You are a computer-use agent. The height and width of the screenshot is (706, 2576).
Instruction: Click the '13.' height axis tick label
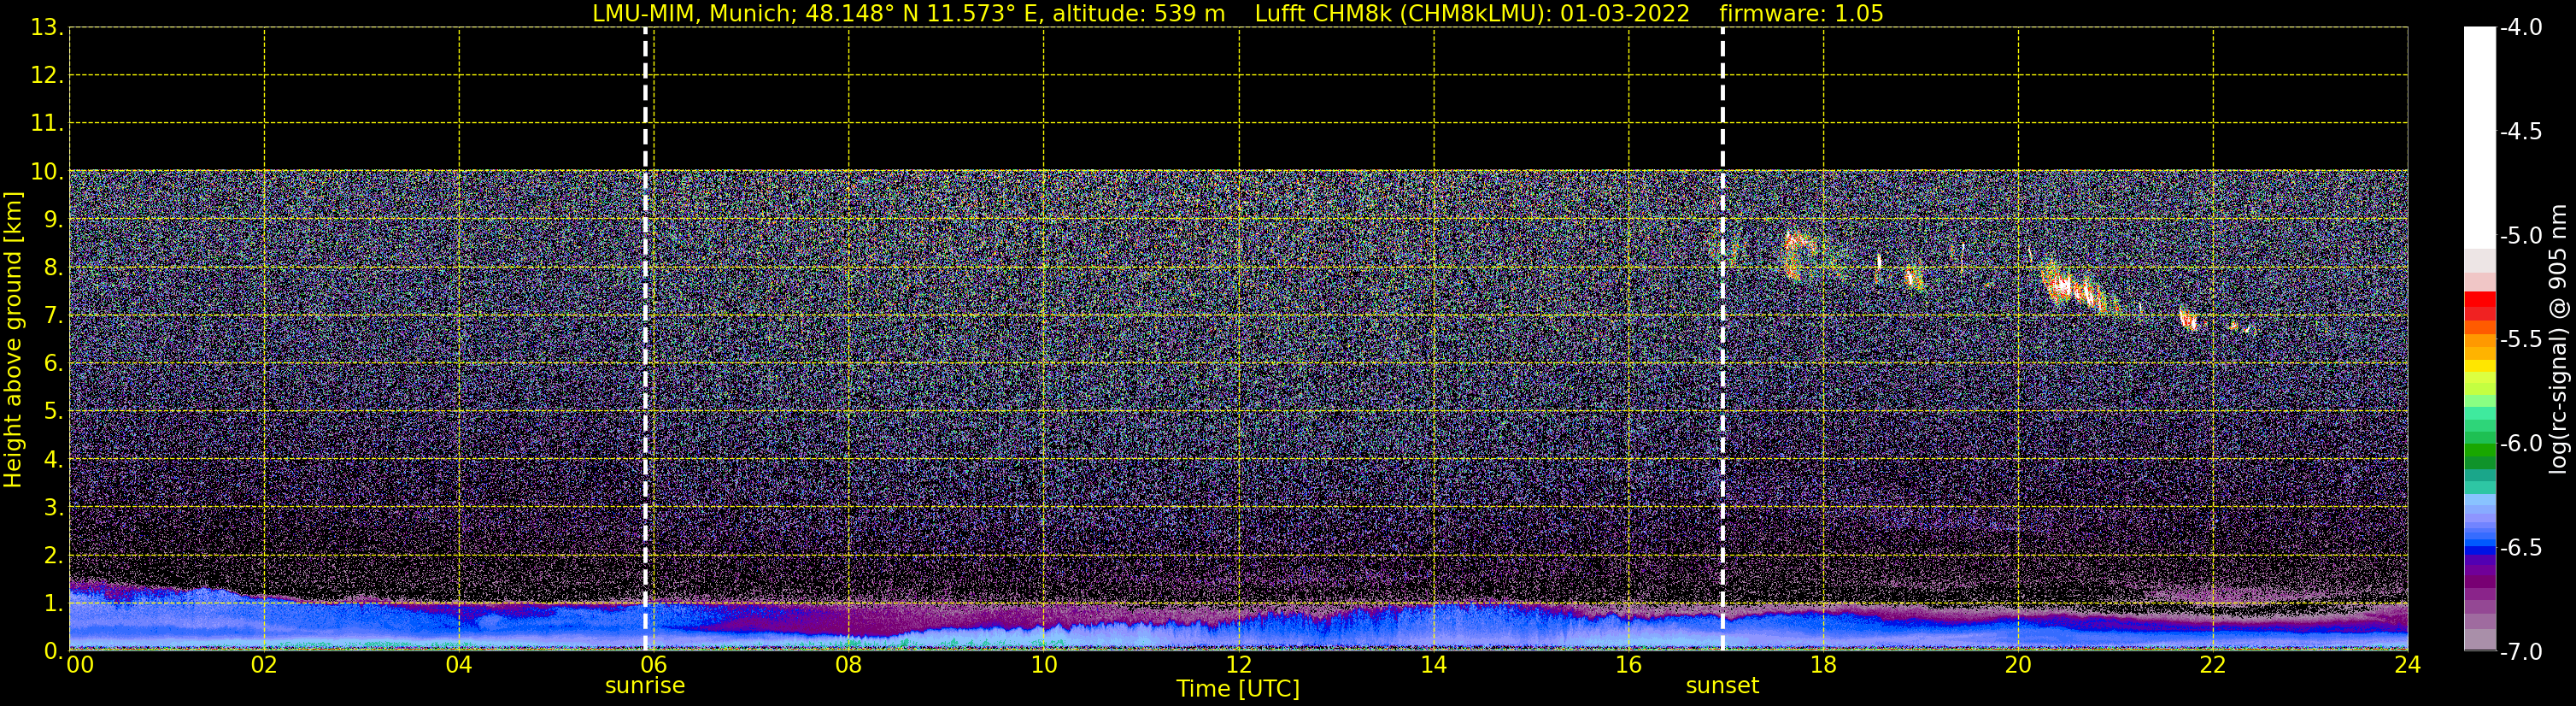tap(47, 28)
